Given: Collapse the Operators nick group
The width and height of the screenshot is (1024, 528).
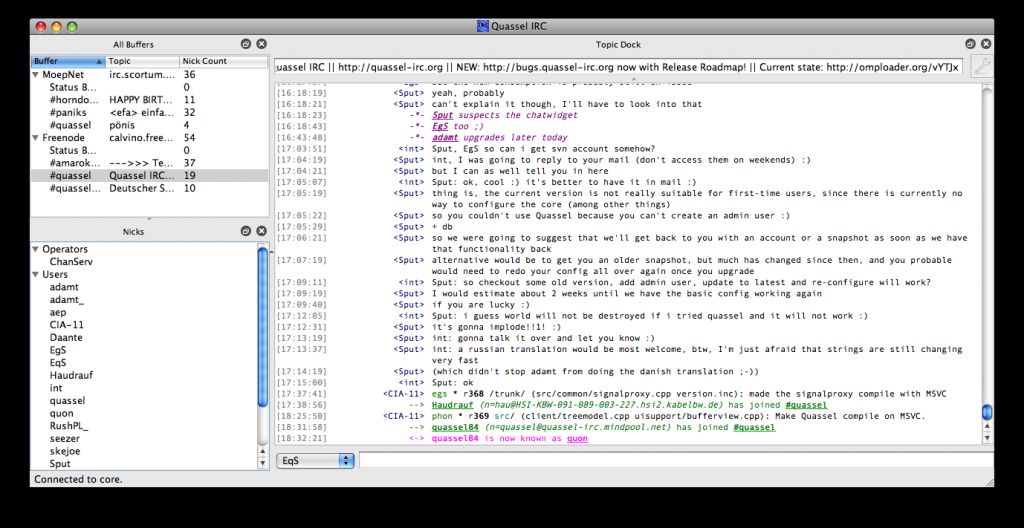Looking at the screenshot, I should pos(36,249).
